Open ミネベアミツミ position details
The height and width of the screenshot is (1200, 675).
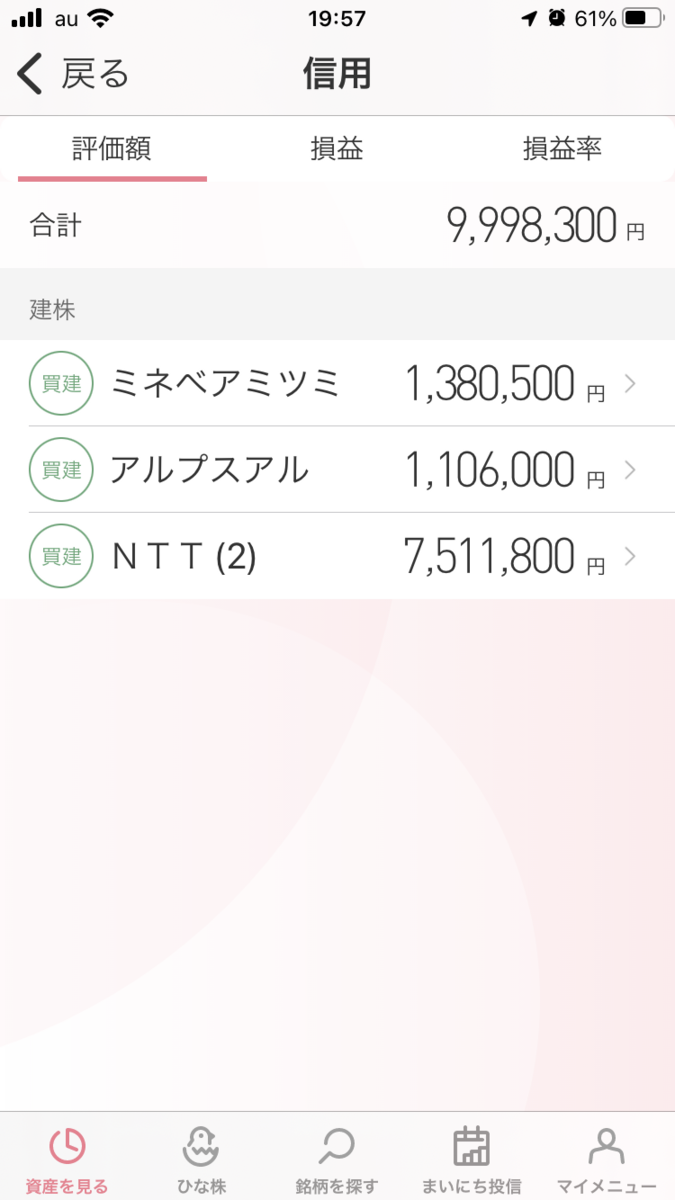(337, 383)
